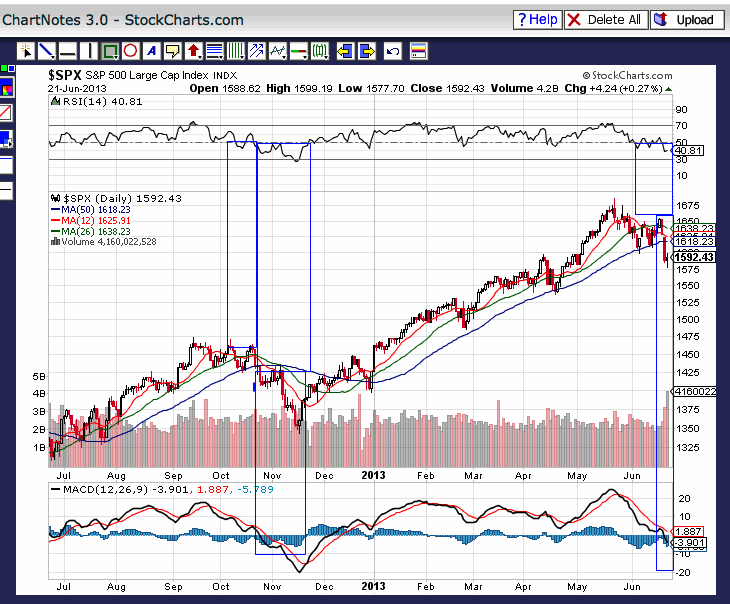The image size is (730, 604).
Task: Click the 40.81 RSI value tag
Action: click(x=689, y=150)
